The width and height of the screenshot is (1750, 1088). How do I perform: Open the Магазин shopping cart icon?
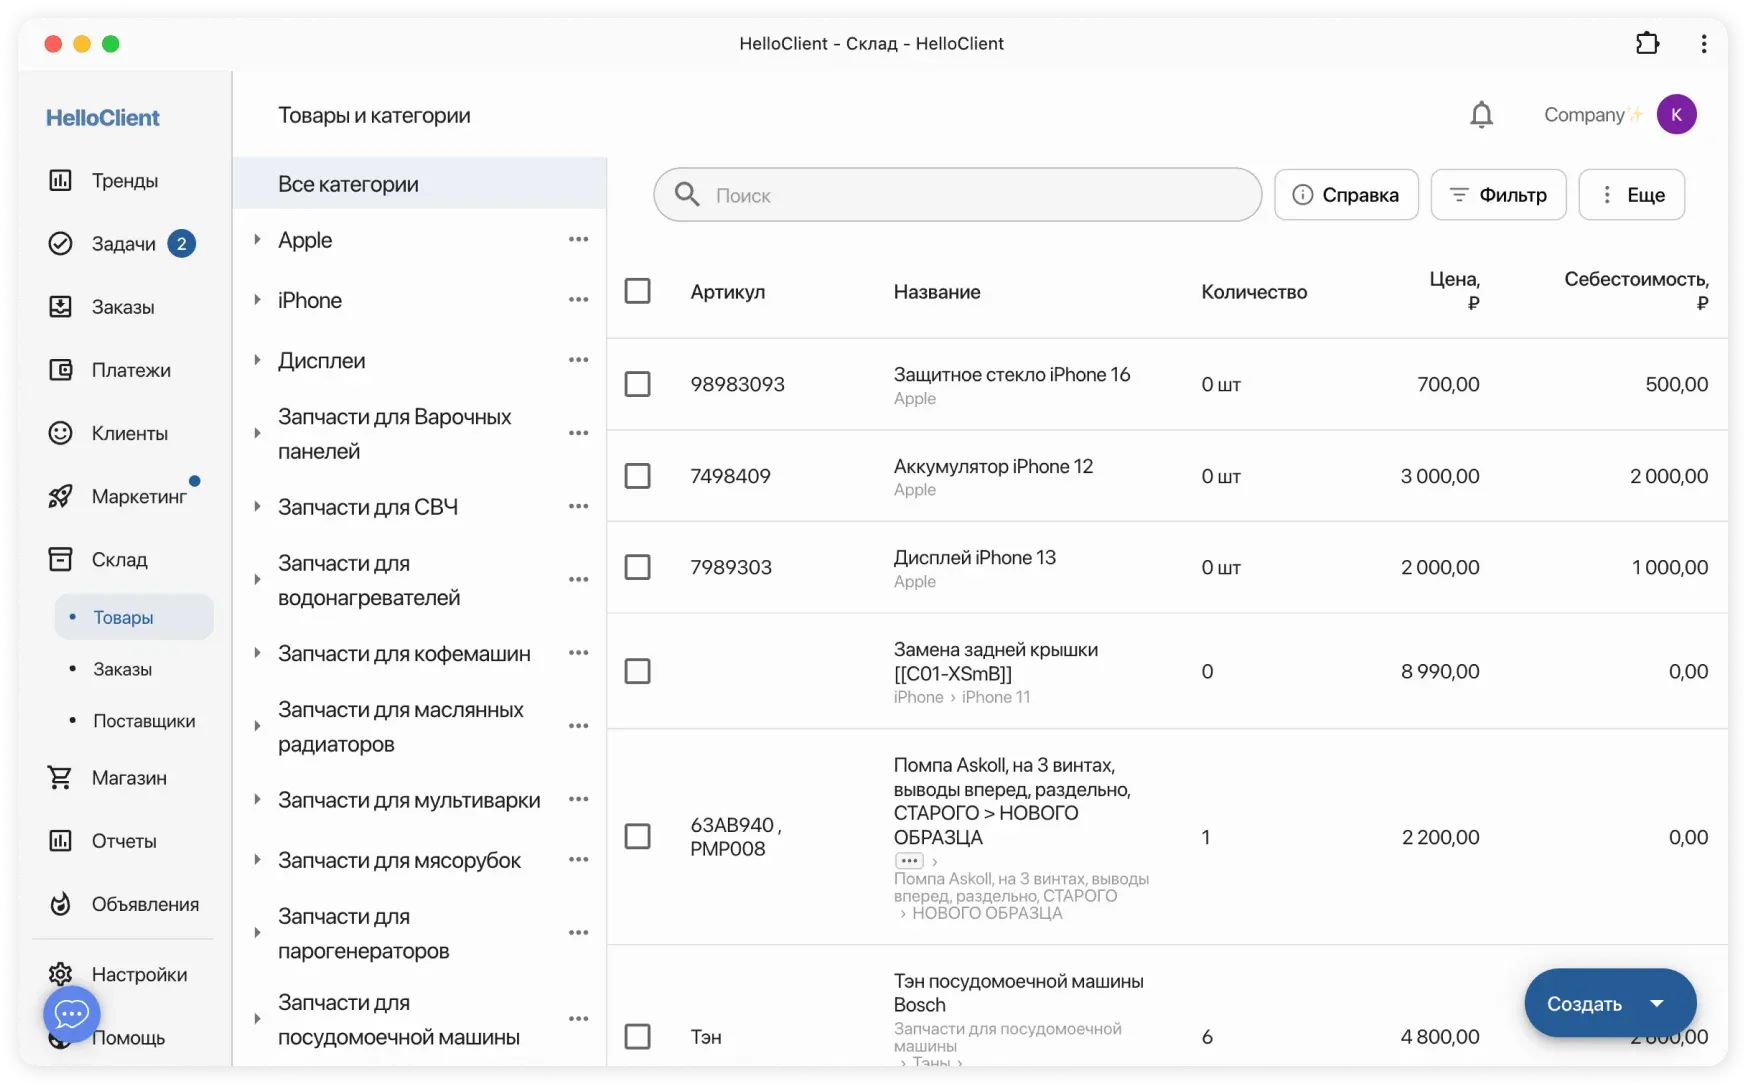(61, 777)
